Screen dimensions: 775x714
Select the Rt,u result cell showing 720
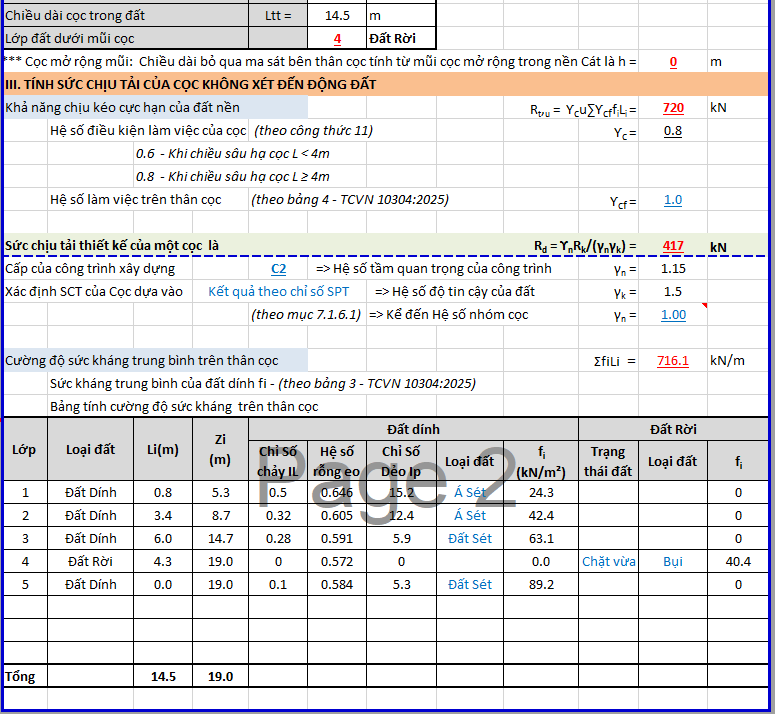click(673, 108)
